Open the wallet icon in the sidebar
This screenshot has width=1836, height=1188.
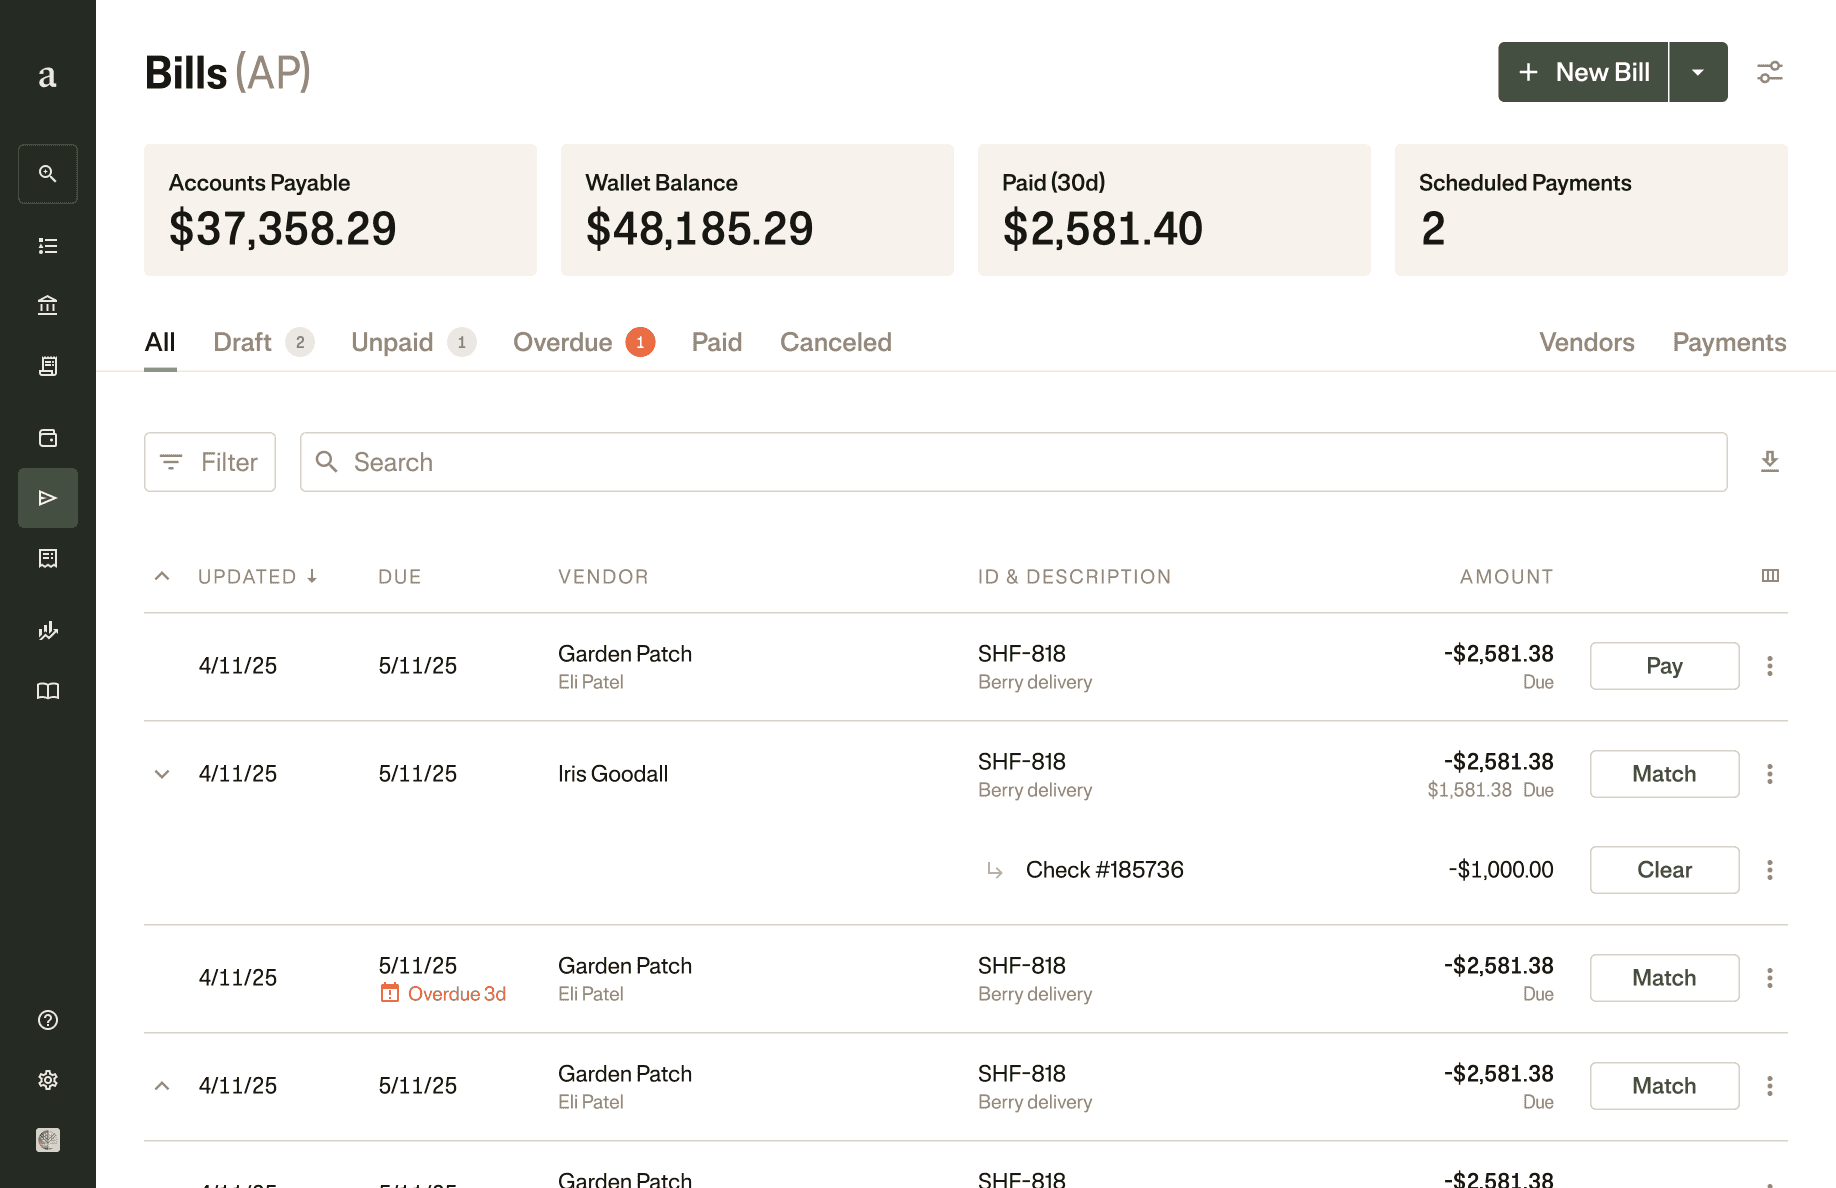tap(48, 437)
